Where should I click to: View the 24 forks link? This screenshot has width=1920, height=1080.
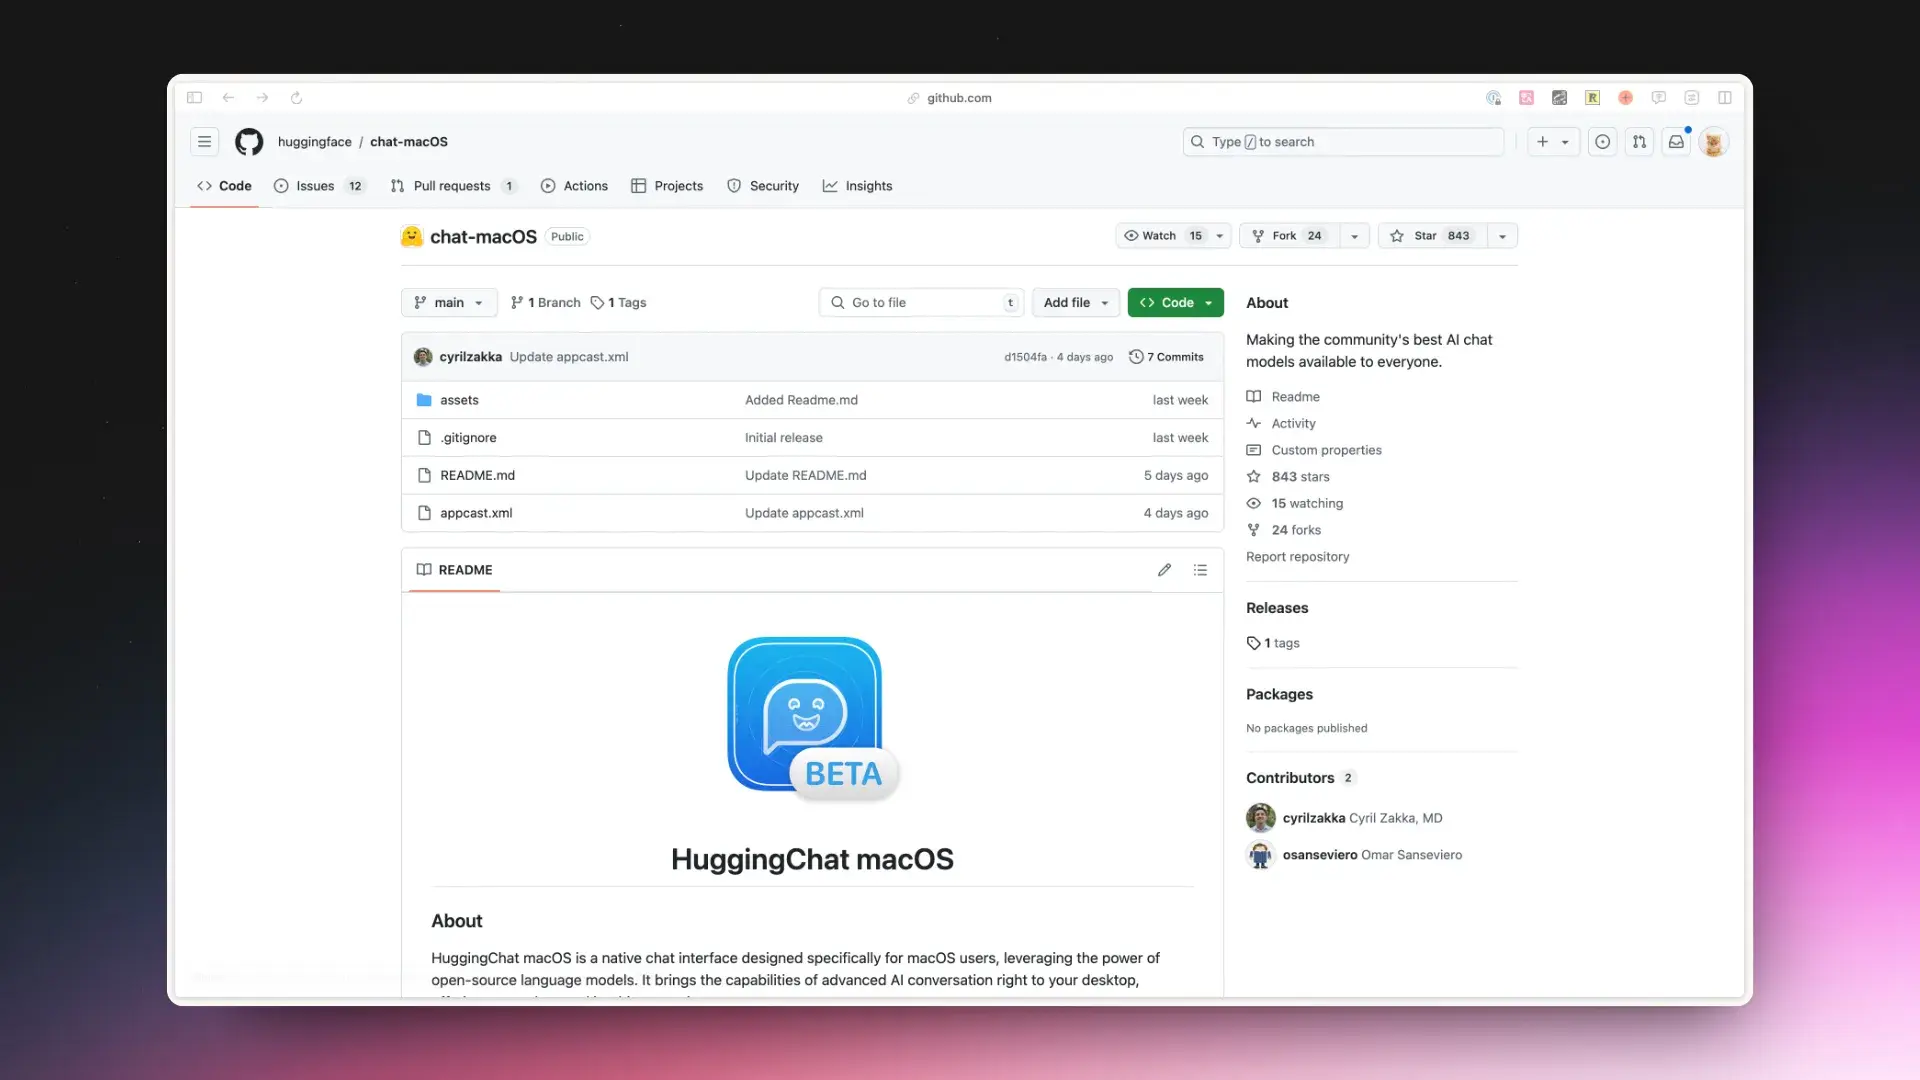pyautogui.click(x=1284, y=530)
